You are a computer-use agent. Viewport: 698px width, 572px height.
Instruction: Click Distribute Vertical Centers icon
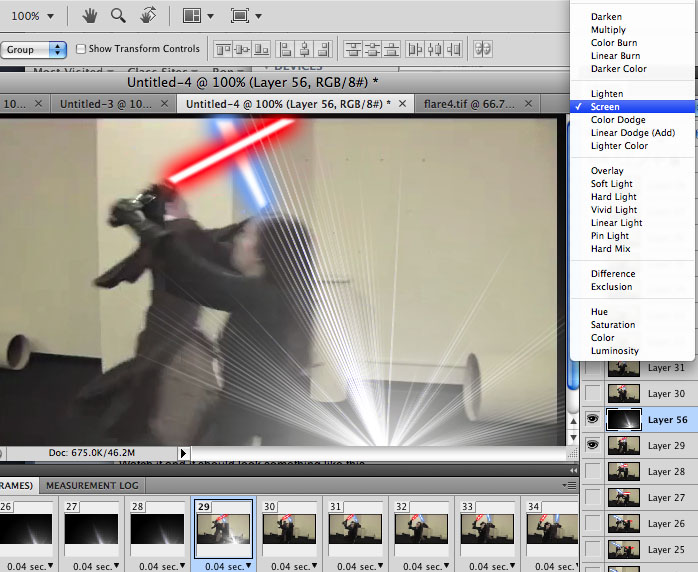373,49
